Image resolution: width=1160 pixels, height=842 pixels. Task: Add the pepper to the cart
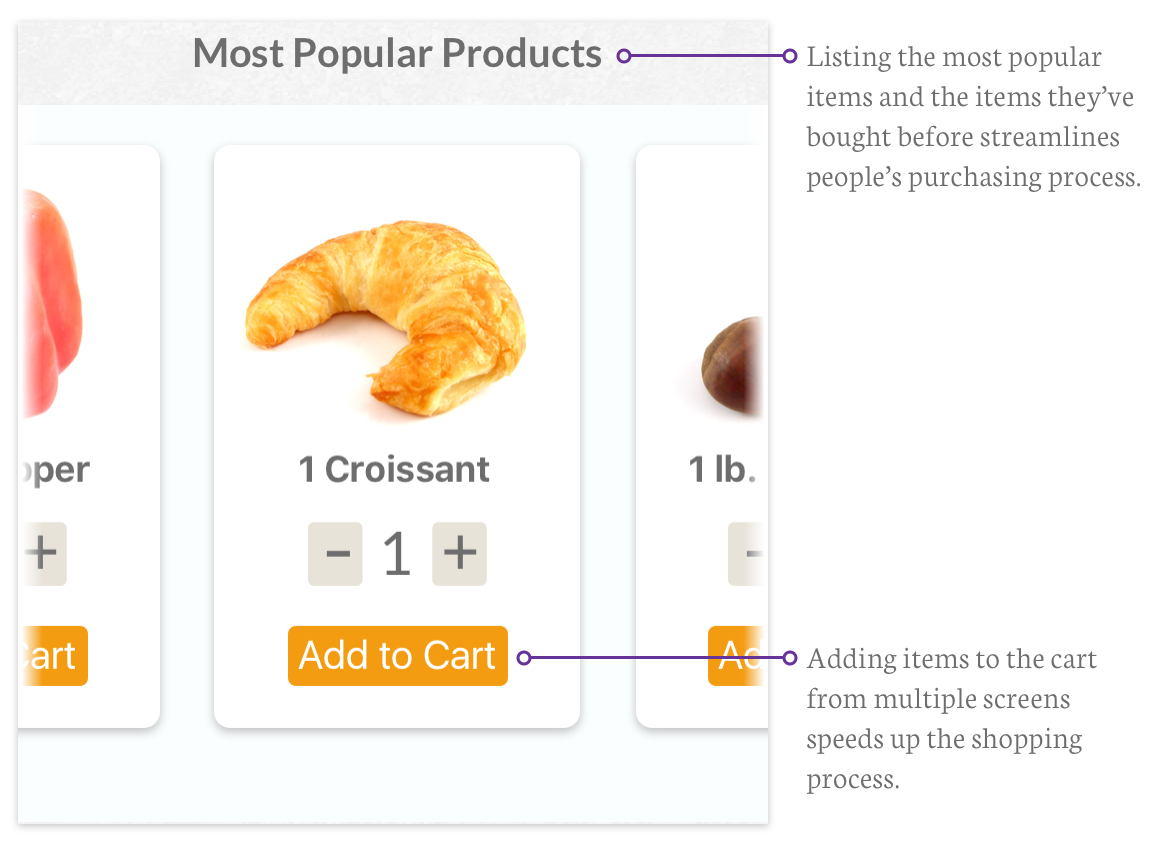54,656
